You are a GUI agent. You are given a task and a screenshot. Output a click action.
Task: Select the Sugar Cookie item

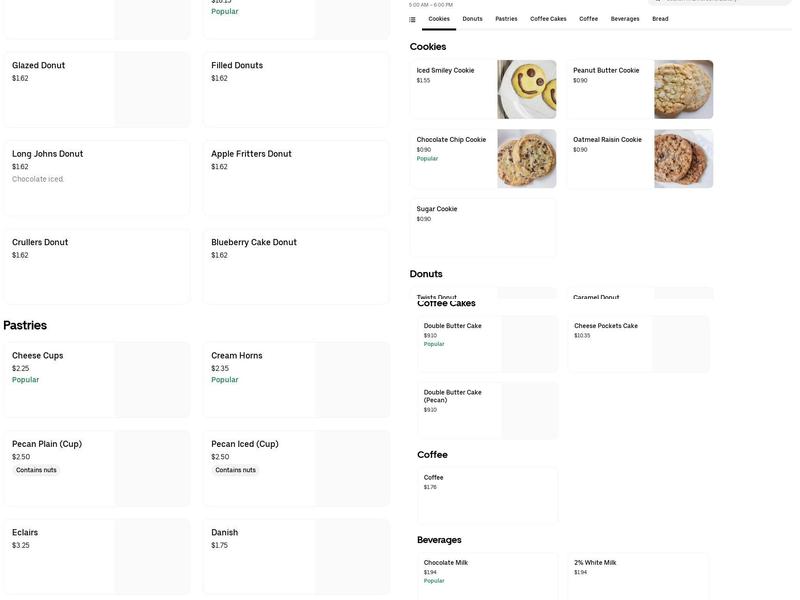tap(482, 227)
